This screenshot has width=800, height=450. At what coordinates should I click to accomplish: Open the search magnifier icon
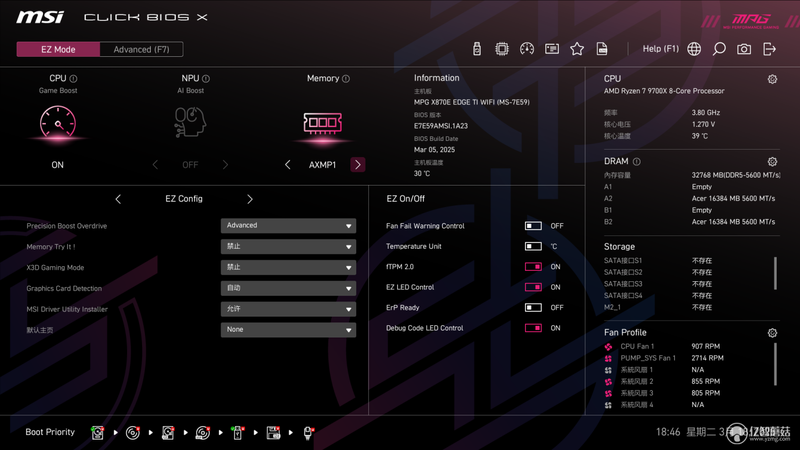(719, 49)
